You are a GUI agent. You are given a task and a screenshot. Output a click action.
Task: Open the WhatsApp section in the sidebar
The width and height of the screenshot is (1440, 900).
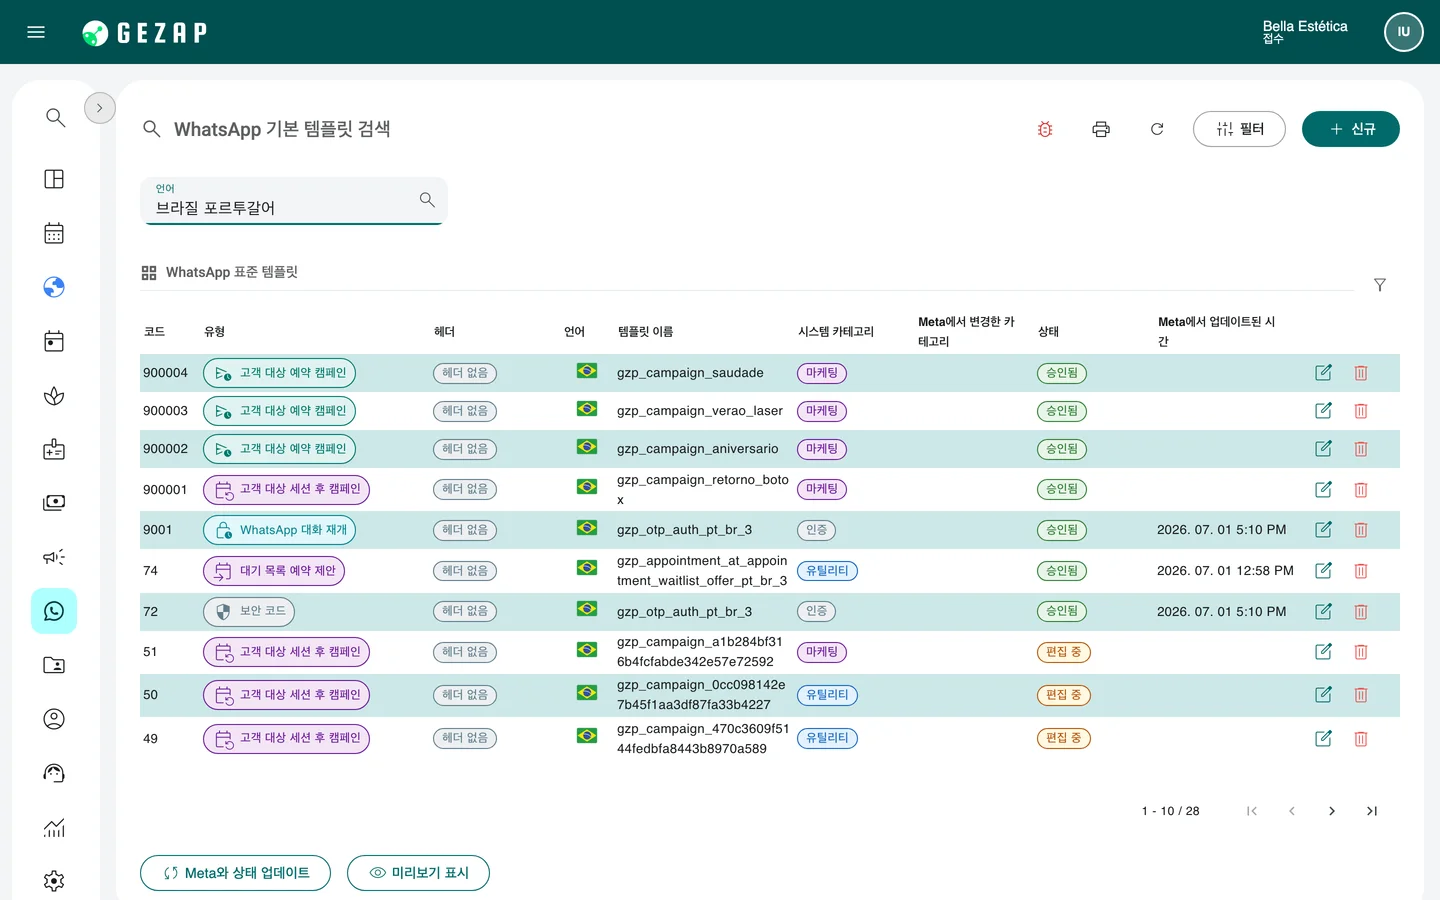54,611
